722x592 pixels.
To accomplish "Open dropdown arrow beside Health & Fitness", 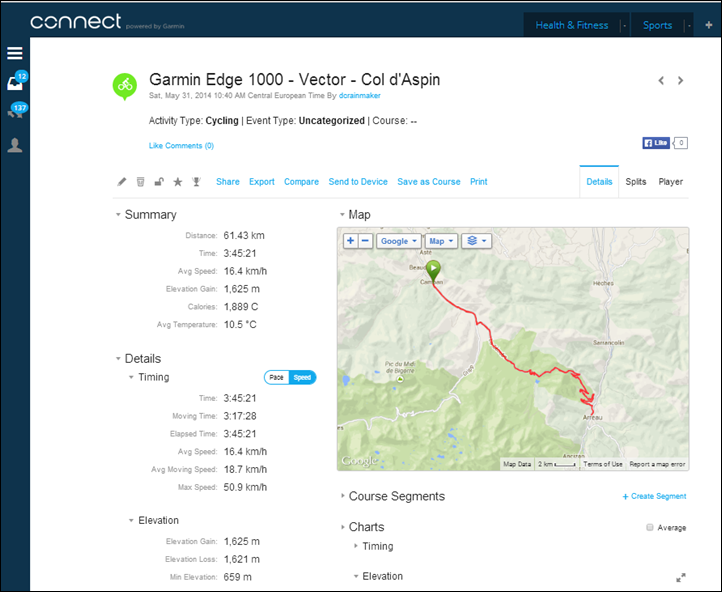I will pyautogui.click(x=624, y=26).
